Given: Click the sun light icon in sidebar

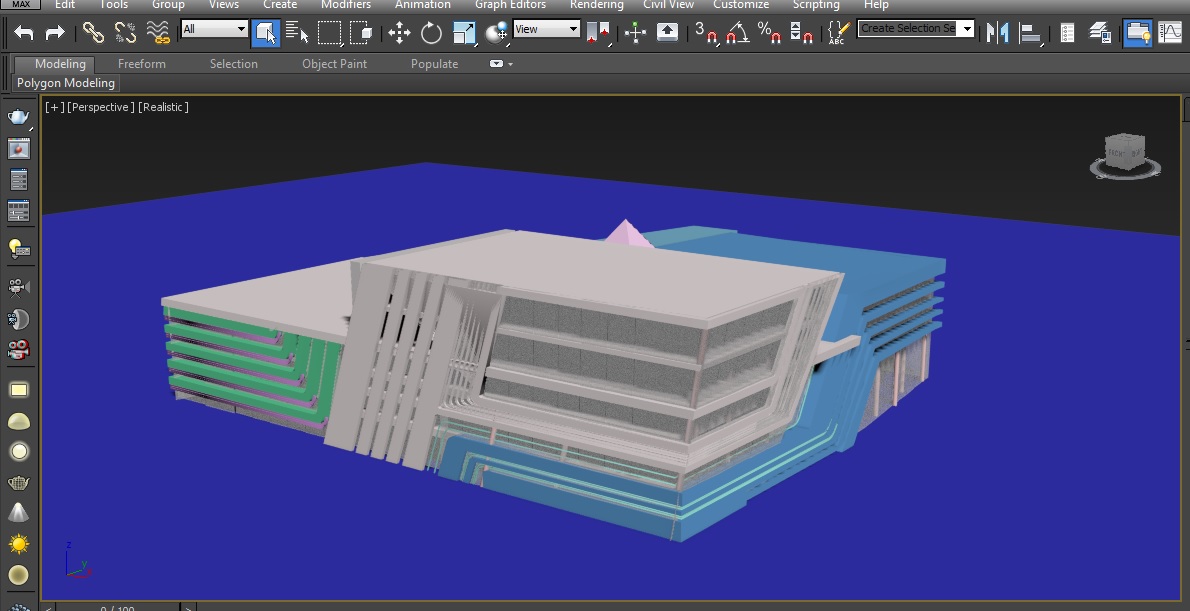Looking at the screenshot, I should pos(19,544).
